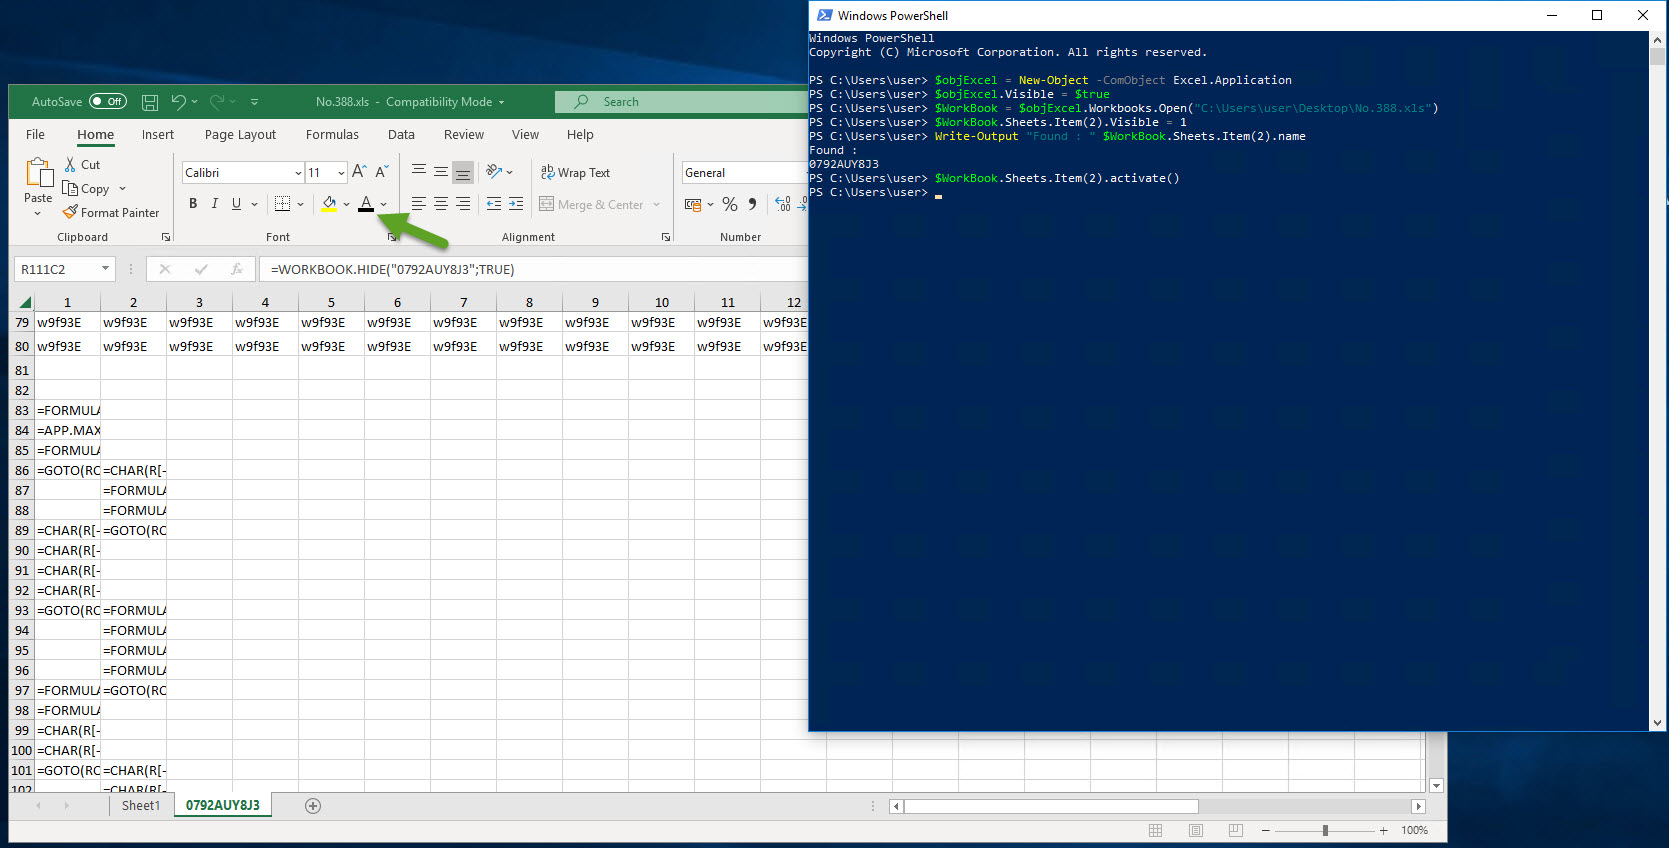Switch to the Formulas ribbon tab
Image resolution: width=1669 pixels, height=848 pixels.
(332, 135)
